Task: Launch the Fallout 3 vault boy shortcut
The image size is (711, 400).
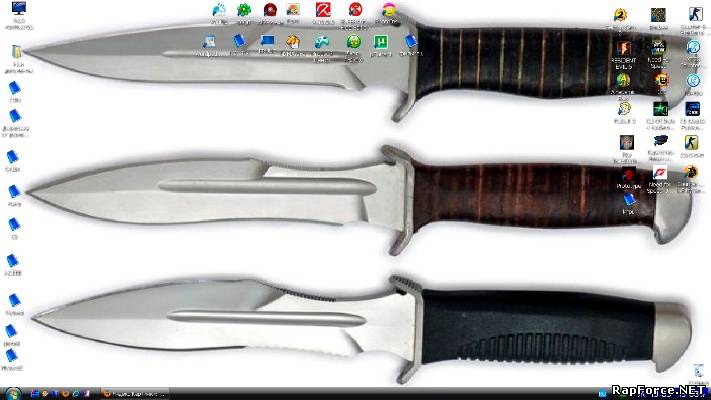Action: (624, 109)
